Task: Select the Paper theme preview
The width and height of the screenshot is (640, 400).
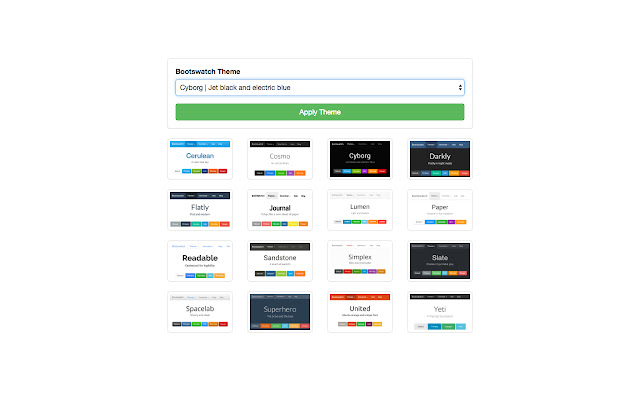Action: click(440, 210)
